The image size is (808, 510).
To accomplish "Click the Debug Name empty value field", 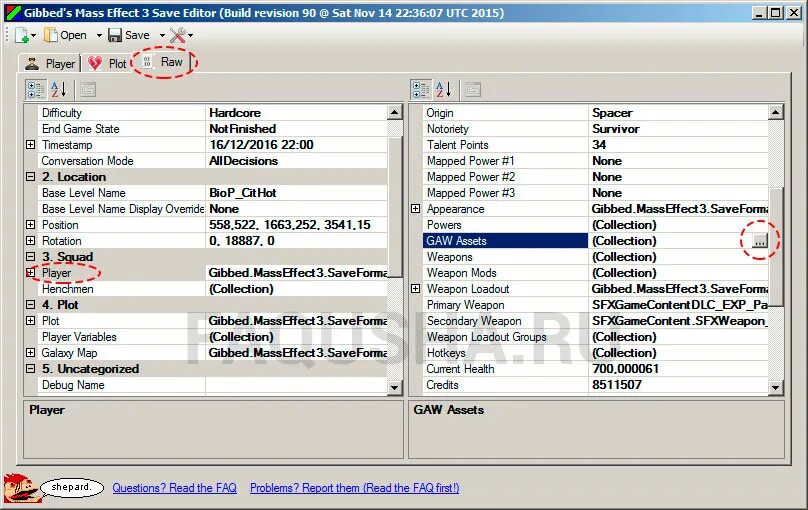I will pyautogui.click(x=296, y=385).
